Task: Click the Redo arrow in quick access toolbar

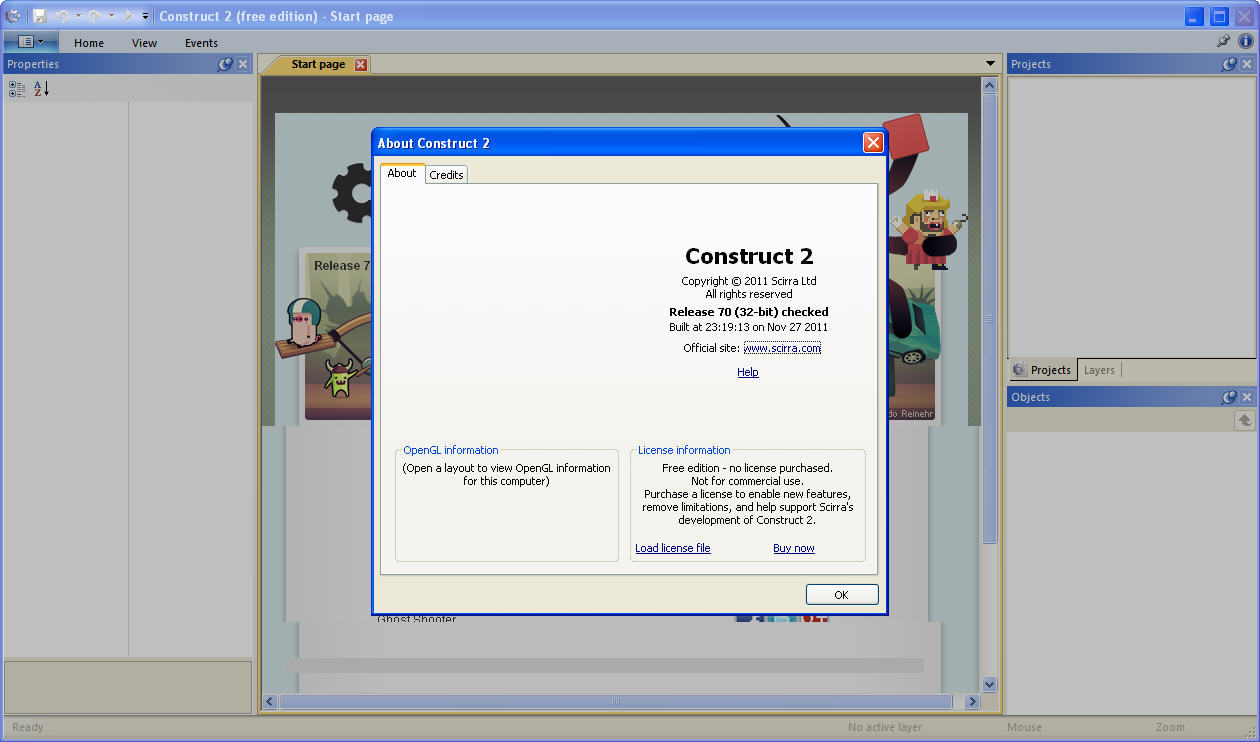Action: click(95, 16)
